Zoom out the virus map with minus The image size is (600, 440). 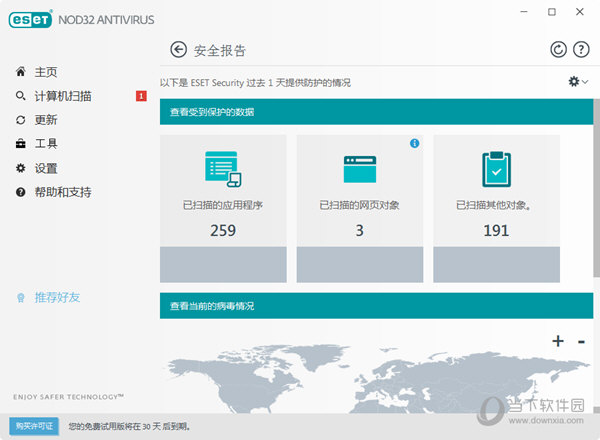tap(581, 341)
